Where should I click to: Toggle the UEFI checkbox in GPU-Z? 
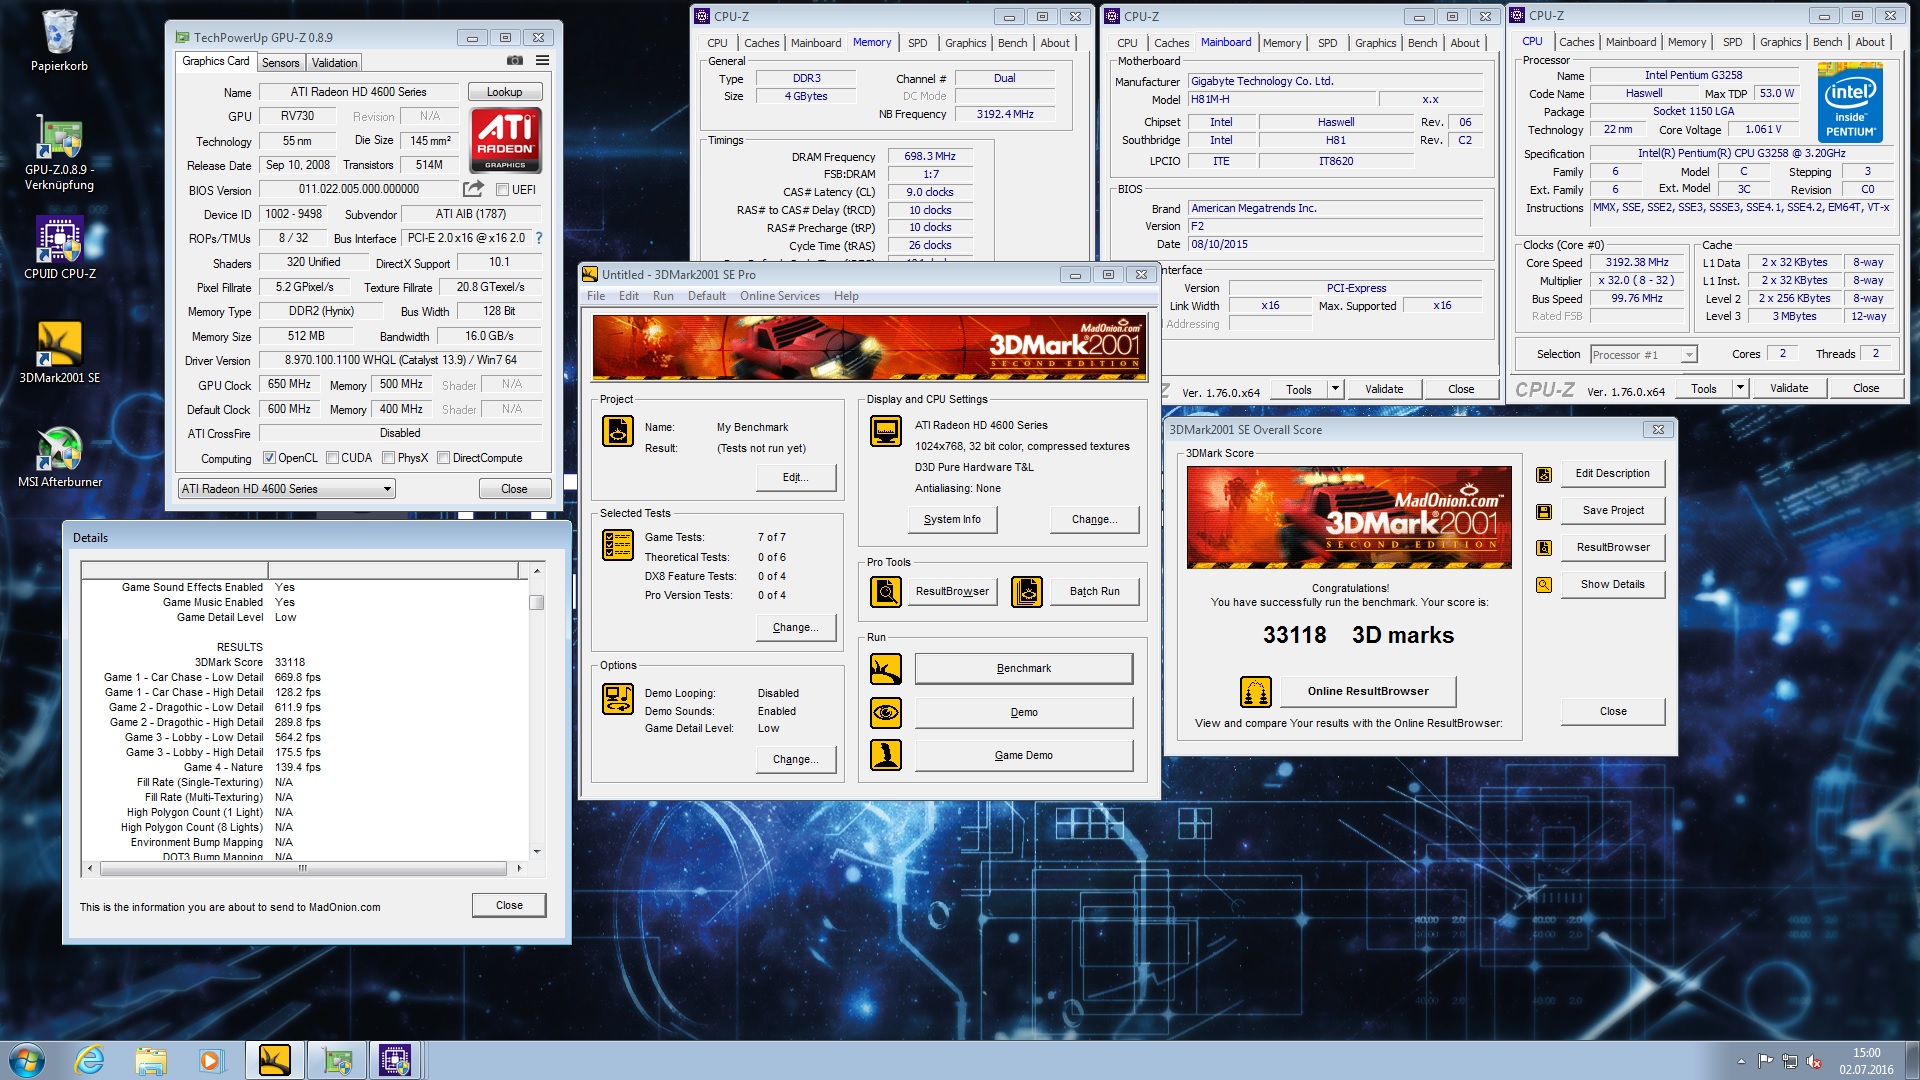[503, 190]
